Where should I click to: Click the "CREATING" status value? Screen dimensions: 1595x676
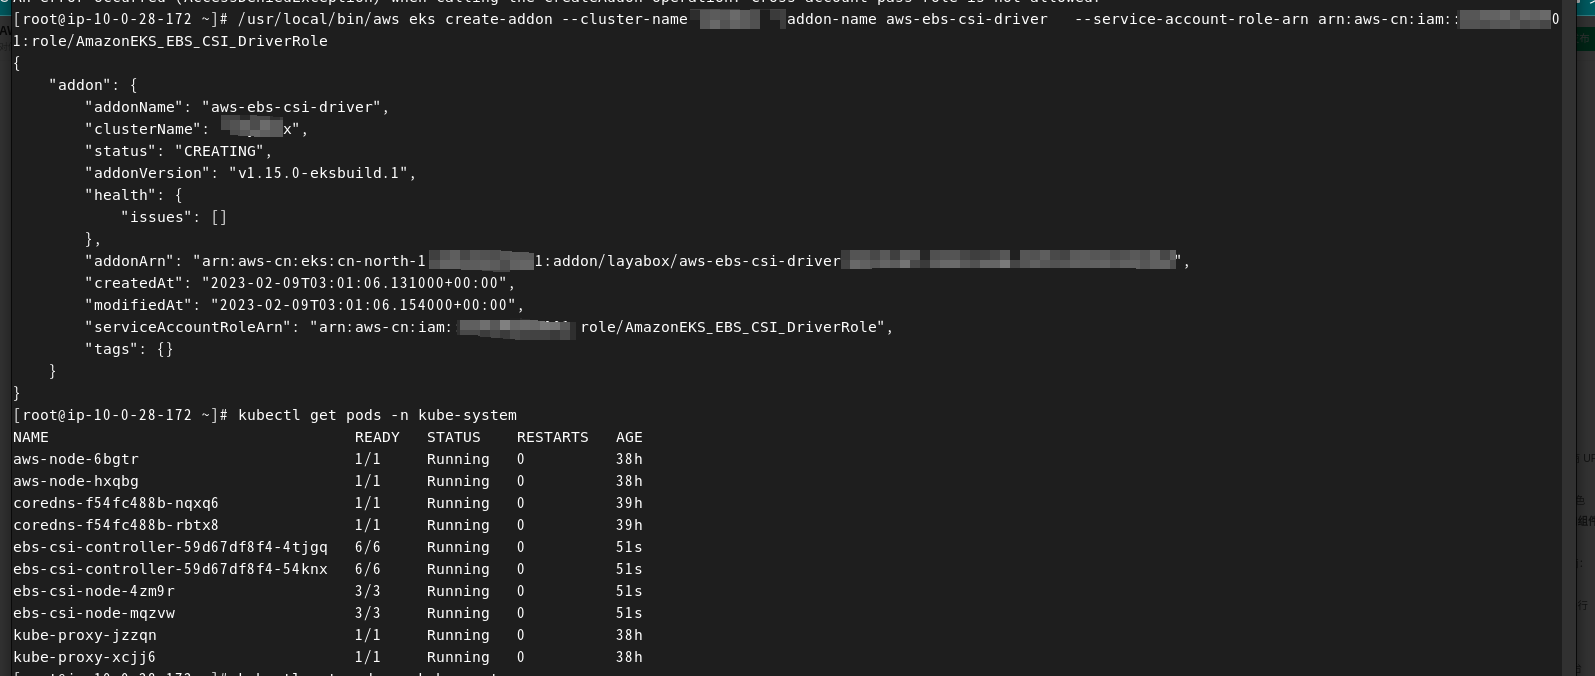[219, 151]
